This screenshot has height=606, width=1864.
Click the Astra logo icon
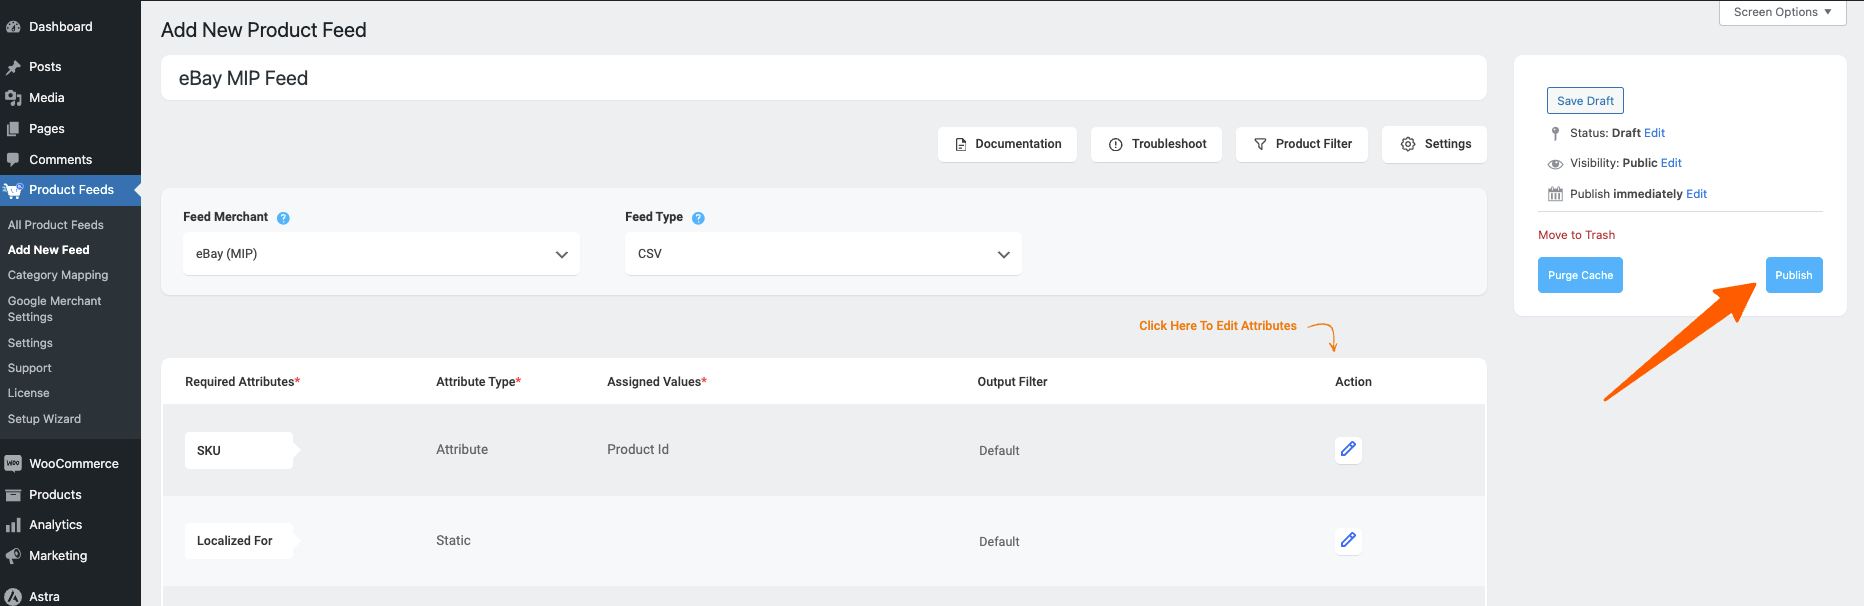13,597
